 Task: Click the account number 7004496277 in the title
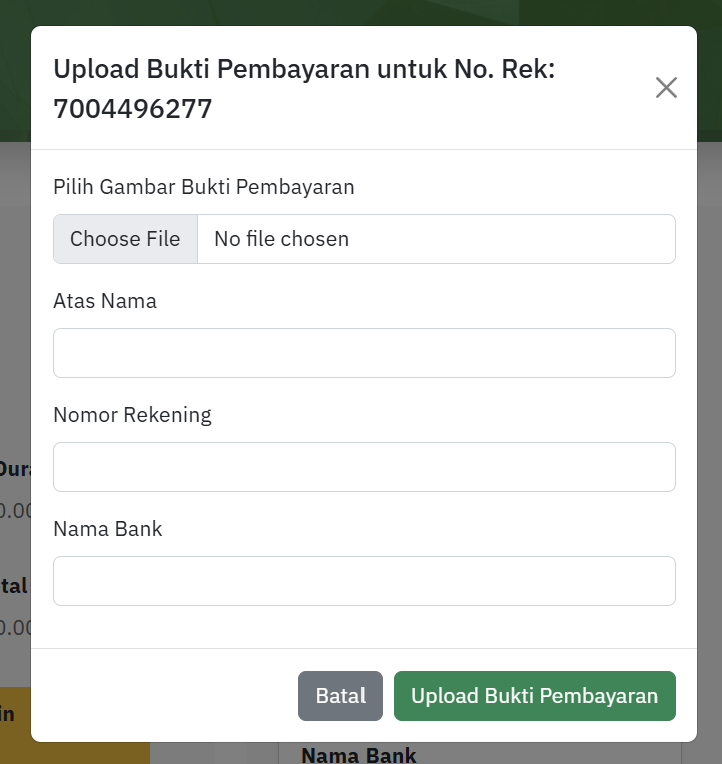133,109
